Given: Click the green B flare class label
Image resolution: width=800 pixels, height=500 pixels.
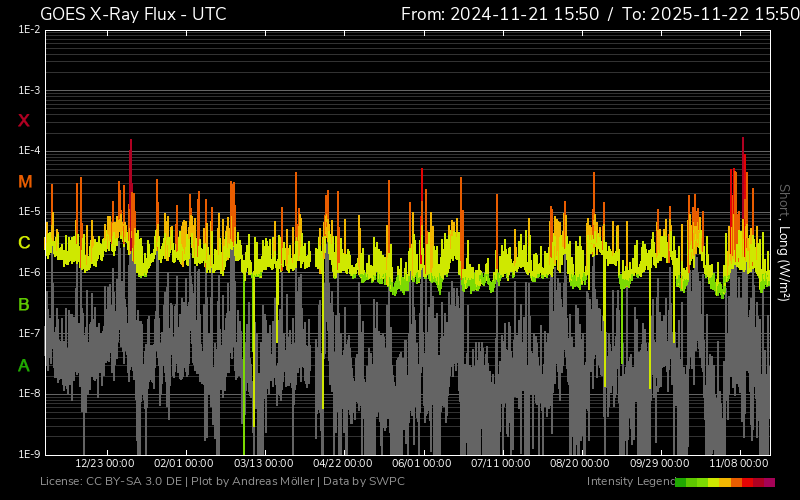Looking at the screenshot, I should tap(24, 304).
